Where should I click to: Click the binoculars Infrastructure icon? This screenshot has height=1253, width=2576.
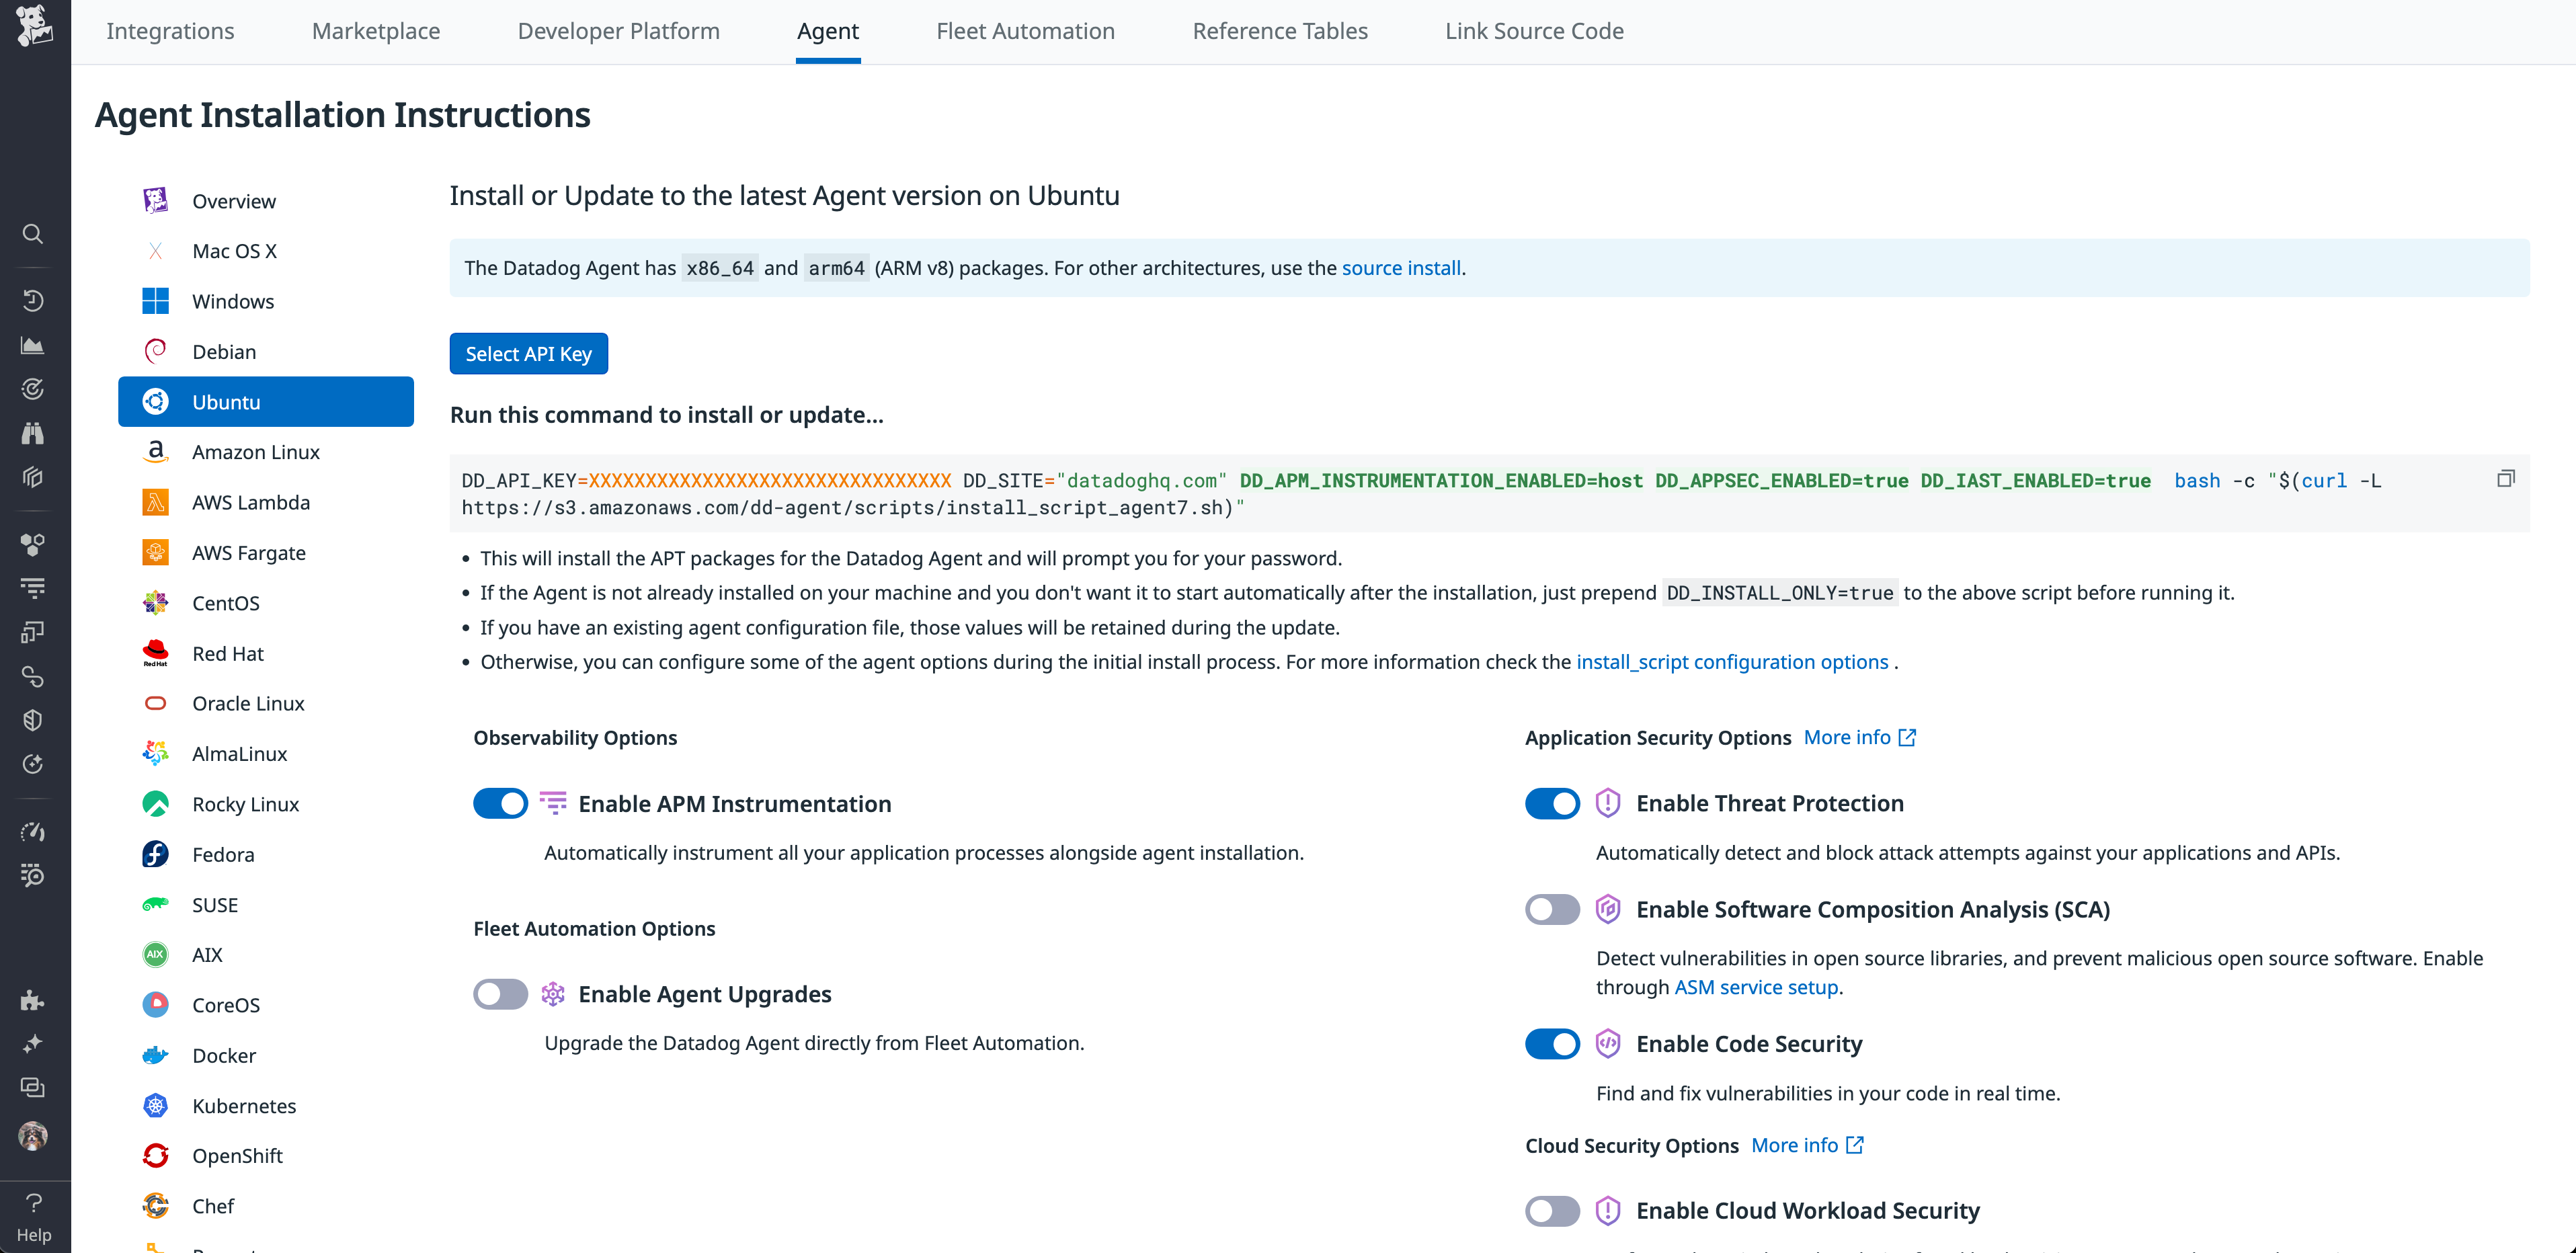coord(33,433)
